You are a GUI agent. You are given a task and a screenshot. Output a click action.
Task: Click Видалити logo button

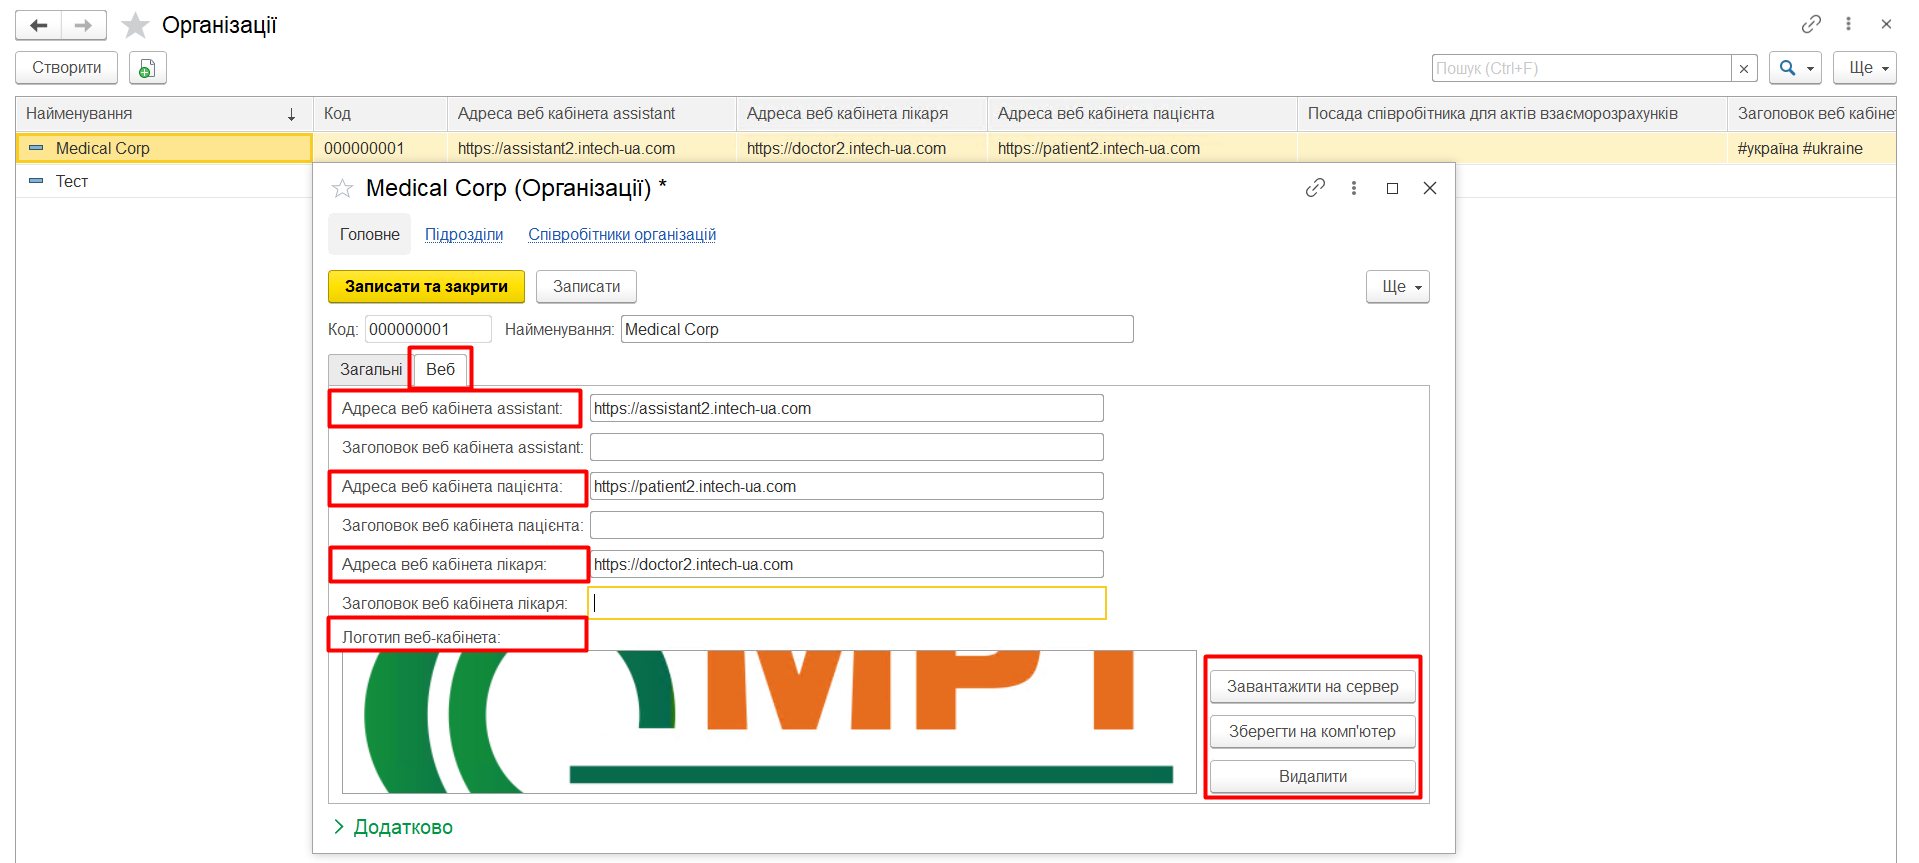1312,776
